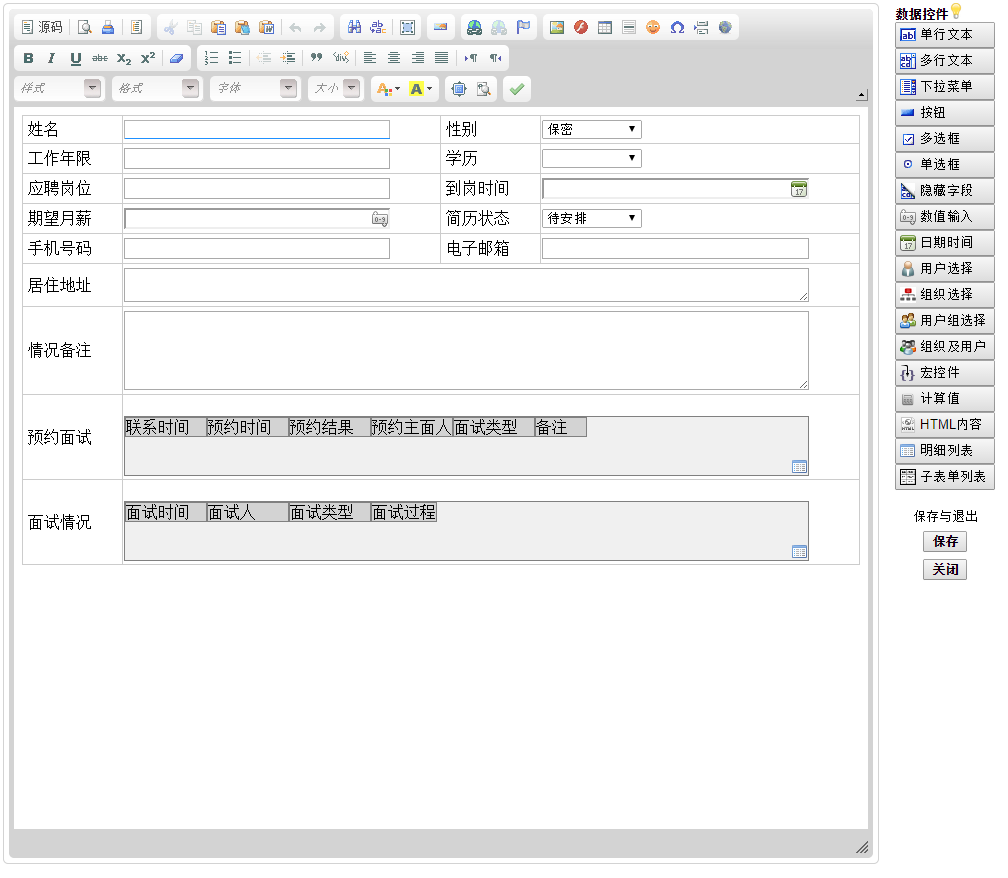Open the 样式 styles dropdown
Screen dimensions: 1008x878
(93, 89)
